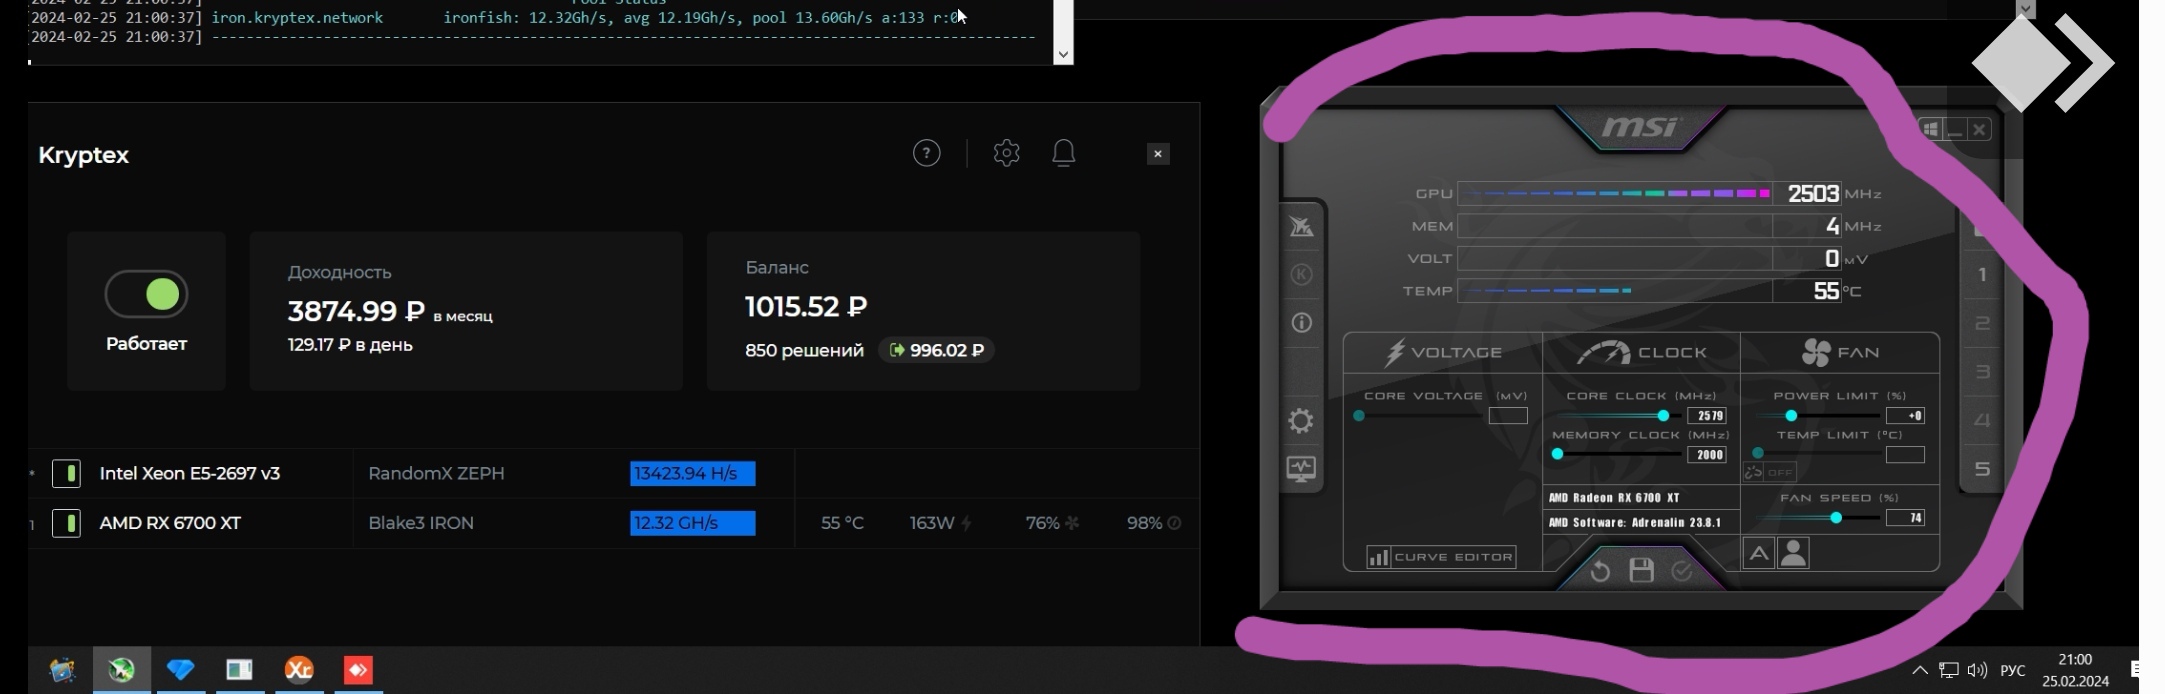Select Afterburner profile slot 5
2165x694 pixels.
pos(1982,469)
